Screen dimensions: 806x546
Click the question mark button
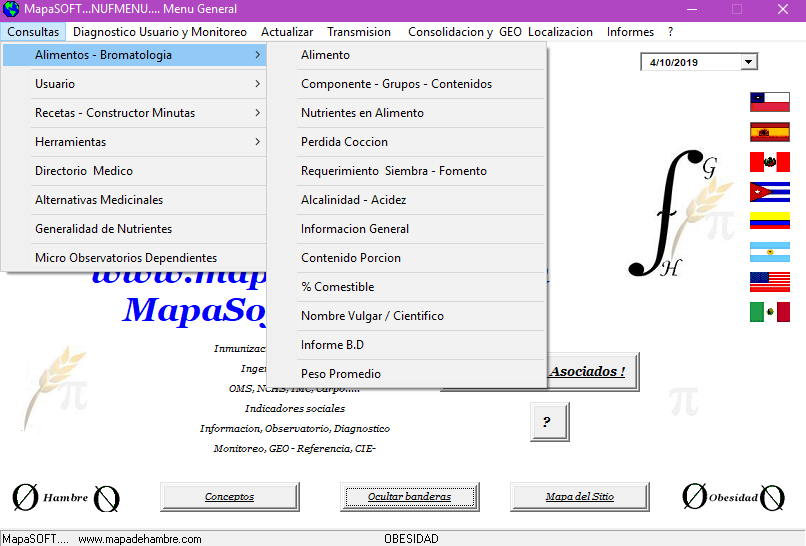click(549, 422)
